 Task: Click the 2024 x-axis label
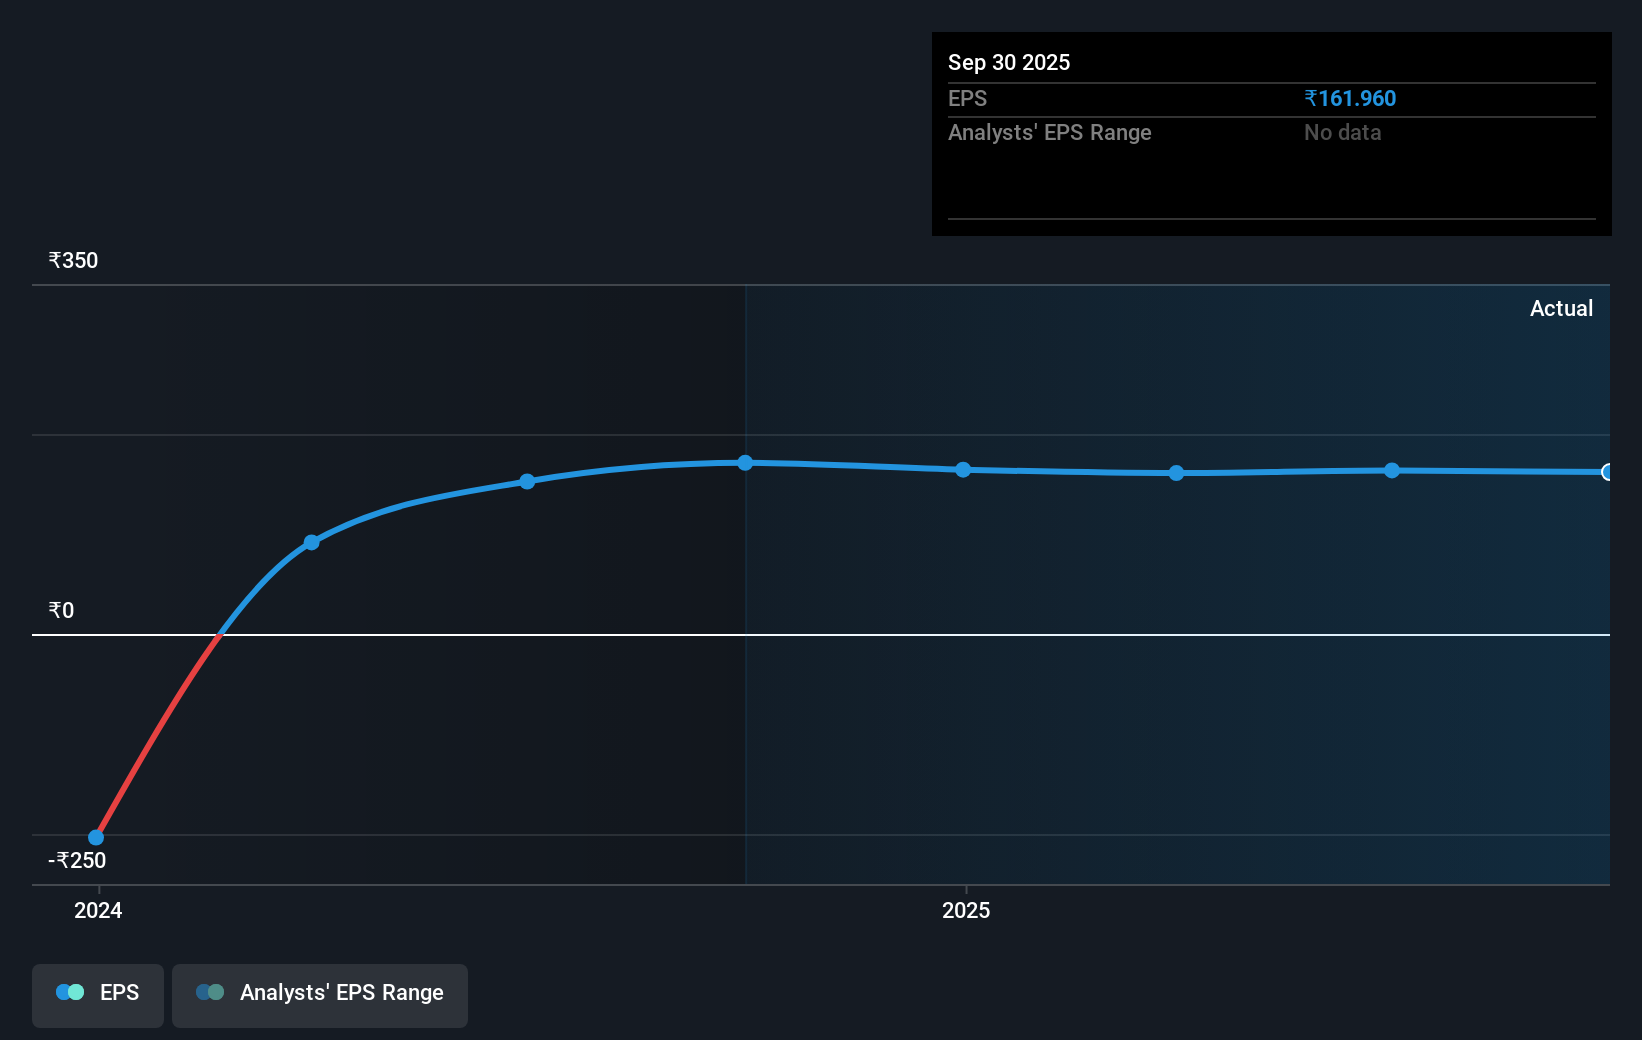[98, 910]
